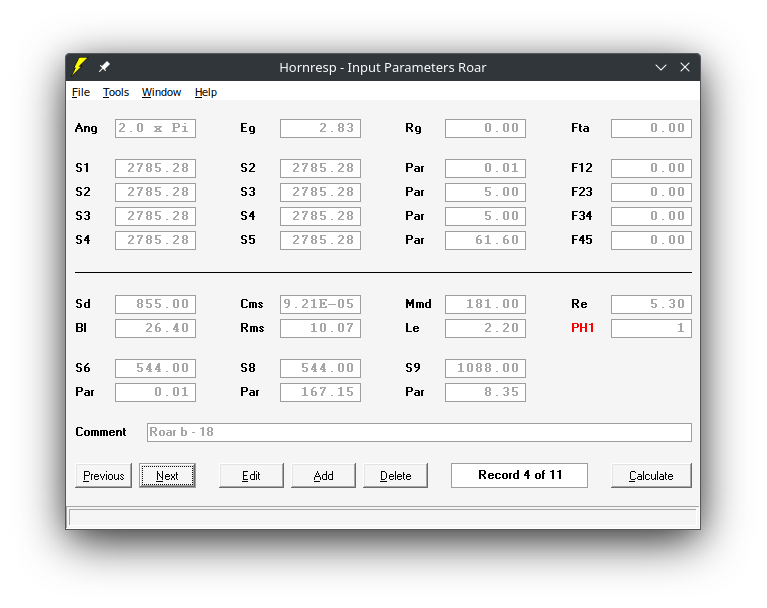This screenshot has height=608, width=767.
Task: Click the pin window icon
Action: 104,67
